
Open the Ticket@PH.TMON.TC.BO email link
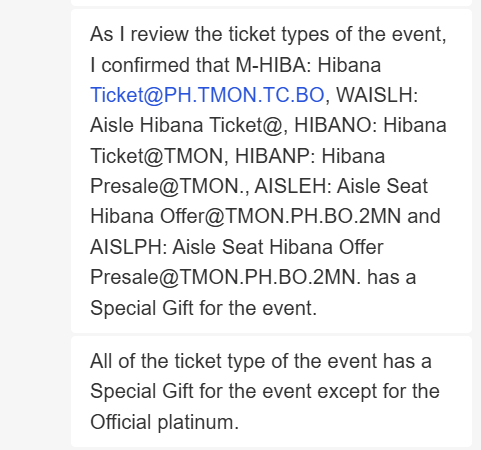(x=207, y=95)
